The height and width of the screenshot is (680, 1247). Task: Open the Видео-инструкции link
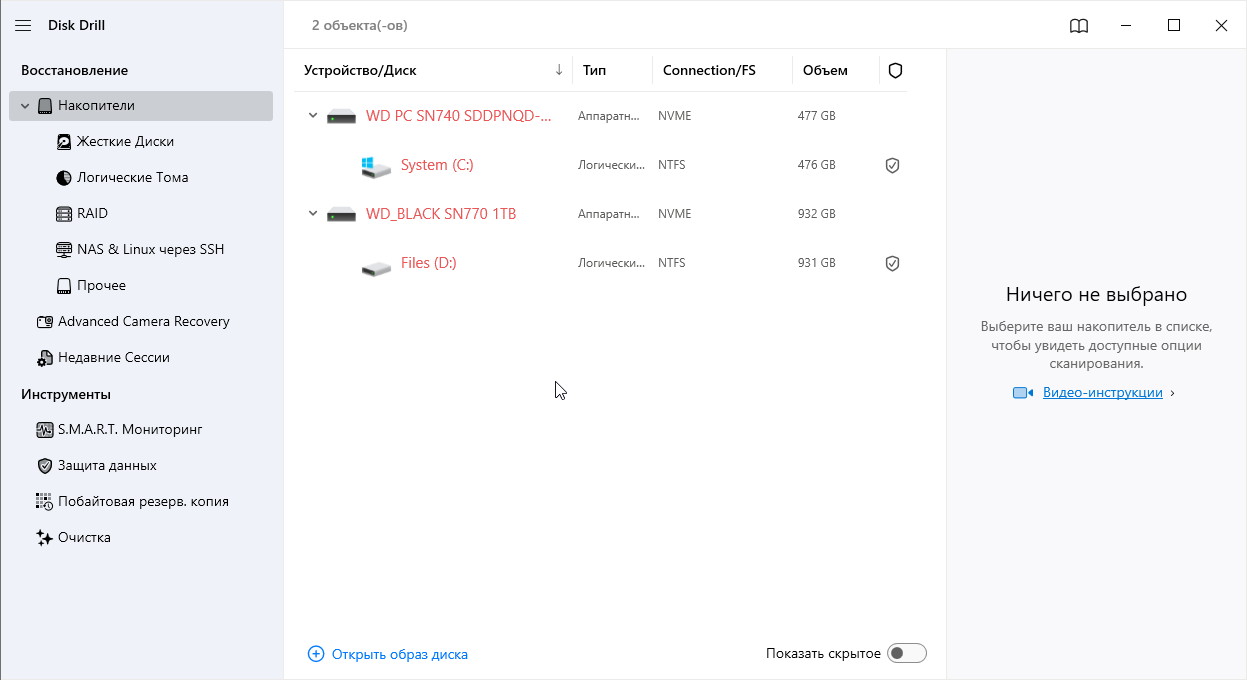pos(1102,393)
